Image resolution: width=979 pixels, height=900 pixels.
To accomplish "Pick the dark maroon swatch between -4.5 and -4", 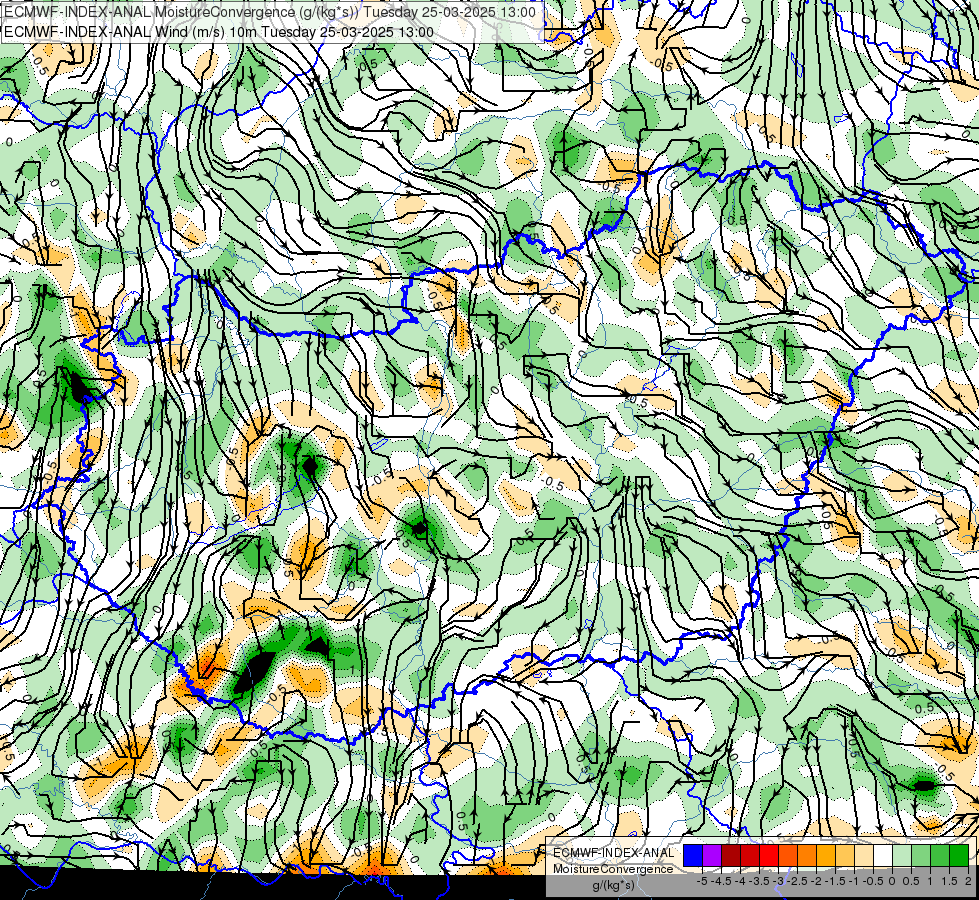I will (x=731, y=855).
